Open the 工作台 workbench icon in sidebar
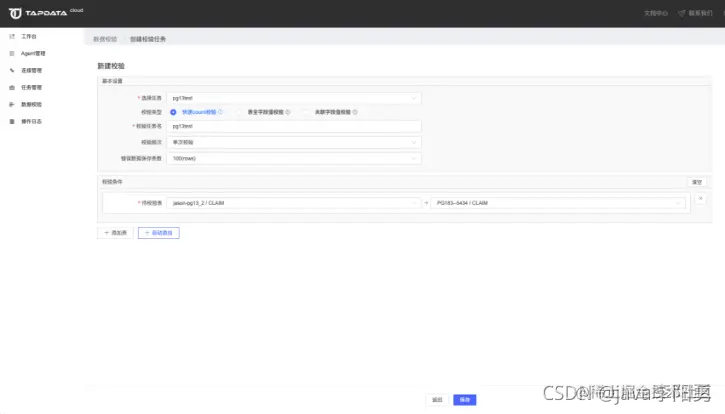The width and height of the screenshot is (725, 414). click(12, 36)
